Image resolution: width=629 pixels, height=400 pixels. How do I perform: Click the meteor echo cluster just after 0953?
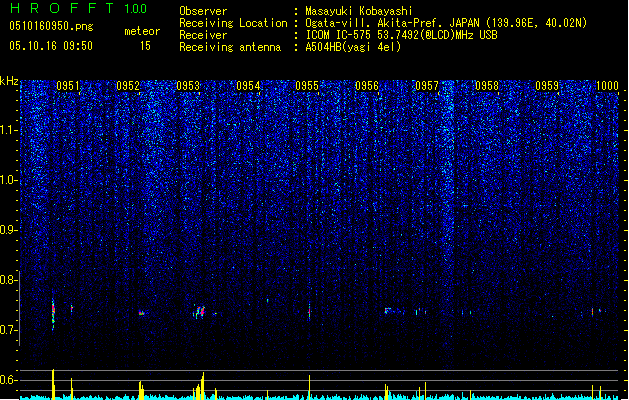200,311
